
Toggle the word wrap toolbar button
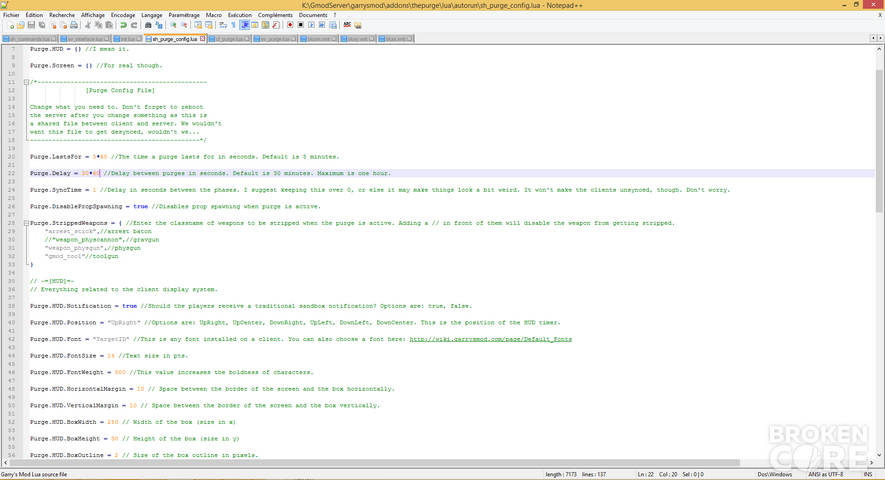[222, 25]
